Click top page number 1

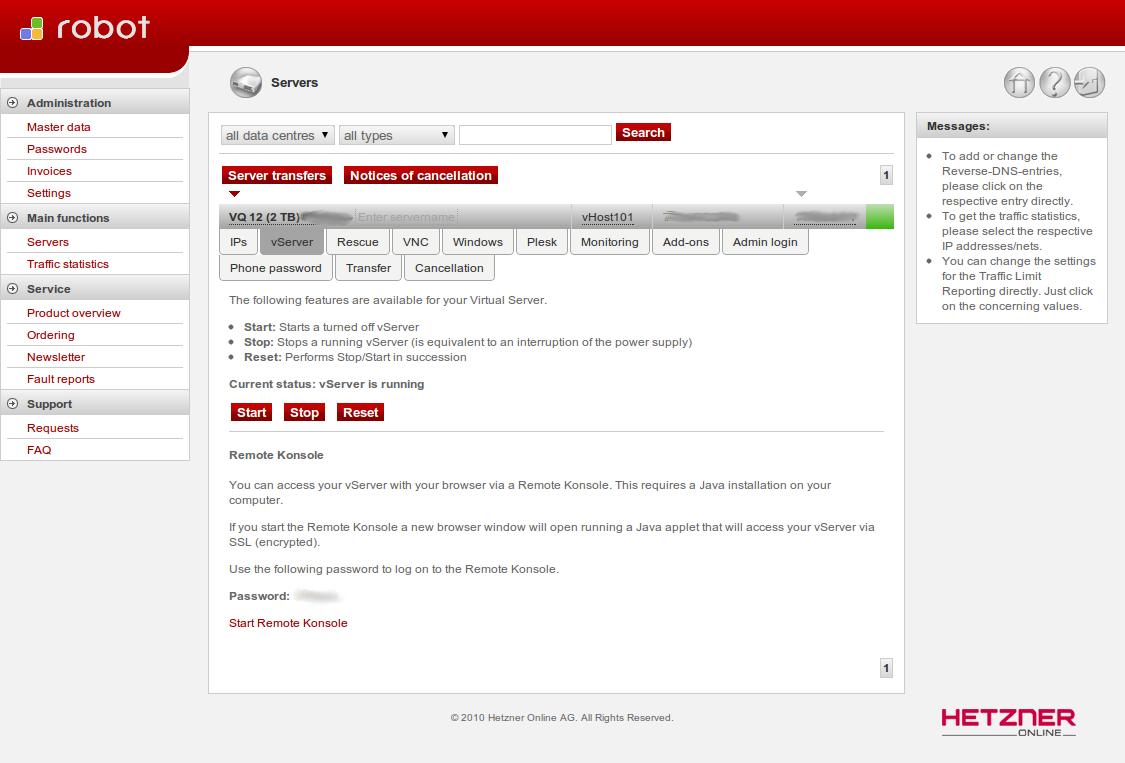[886, 175]
